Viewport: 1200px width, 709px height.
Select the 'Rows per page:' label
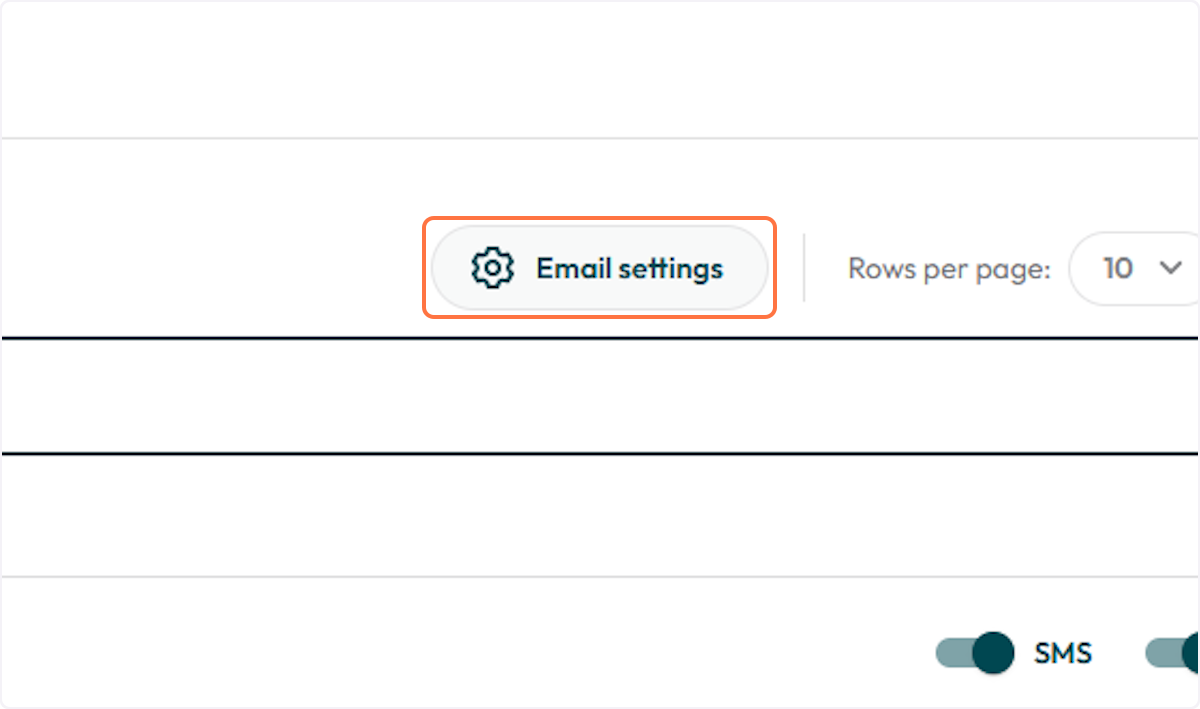point(948,268)
